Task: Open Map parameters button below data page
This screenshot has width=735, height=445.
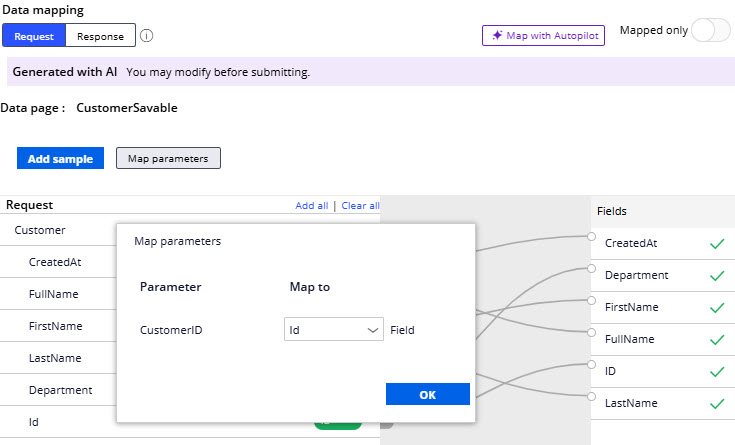Action: (x=168, y=158)
